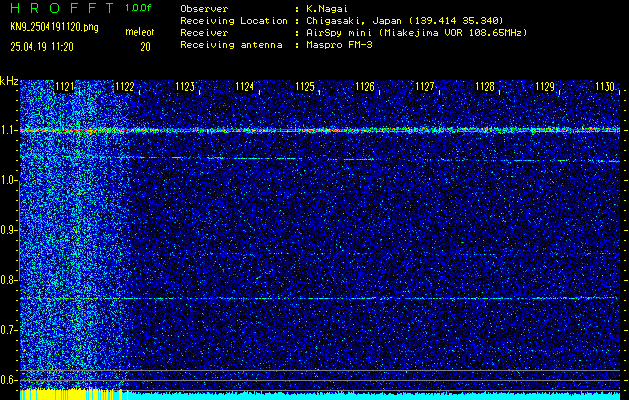This screenshot has width=629, height=400.
Task: Click the 1128 time marker
Action: click(485, 87)
